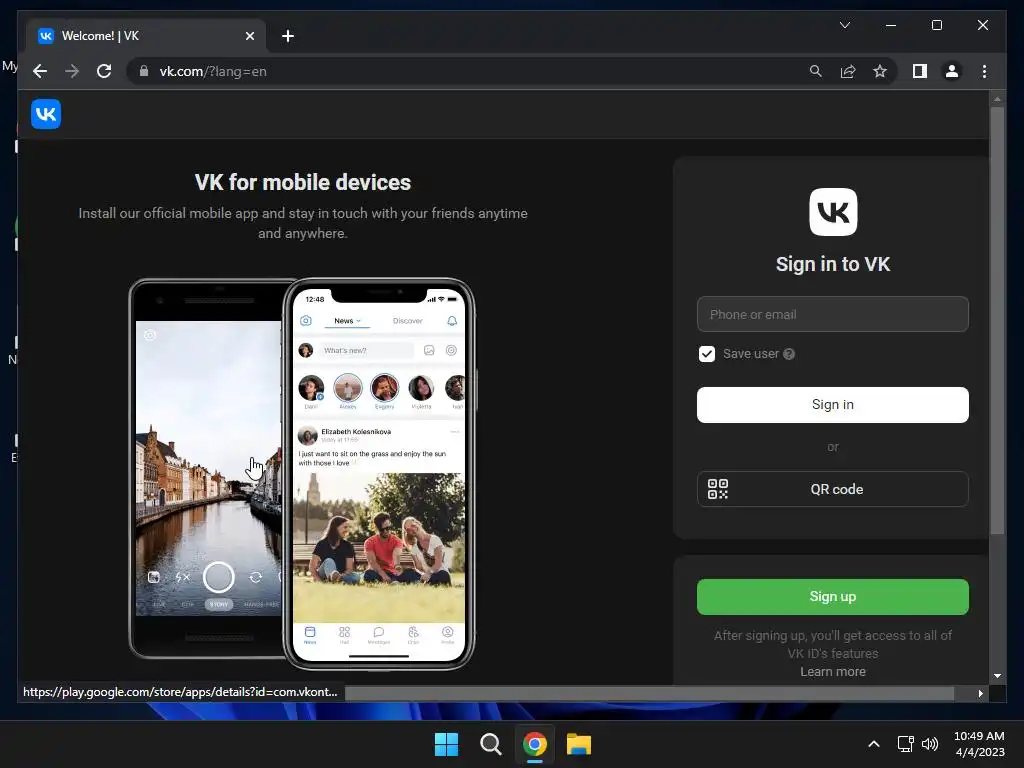Click the VK logo in page header
This screenshot has height=768, width=1024.
(46, 114)
